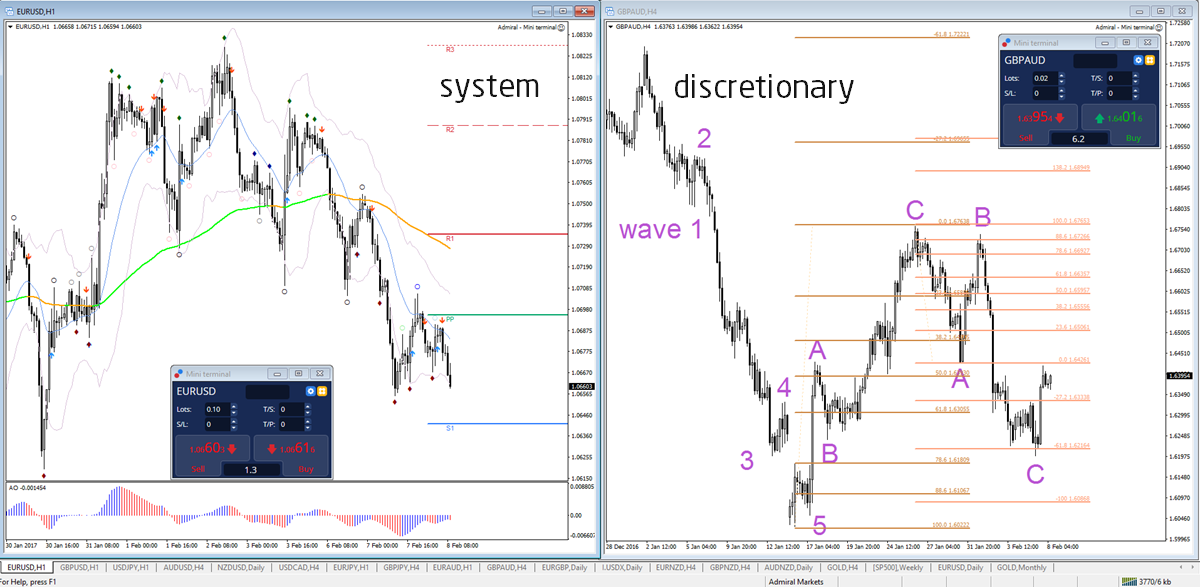Image resolution: width=1200 pixels, height=587 pixels.
Task: Switch to EURAUD,H1 chart tab
Action: click(x=453, y=567)
